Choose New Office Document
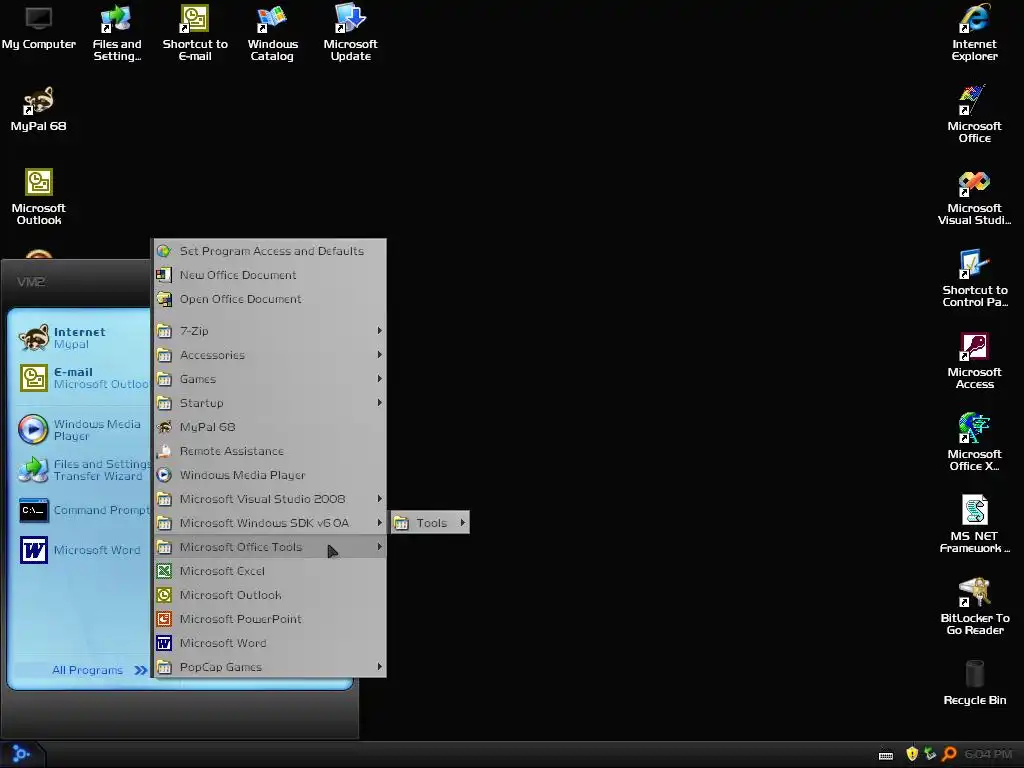 (x=270, y=275)
